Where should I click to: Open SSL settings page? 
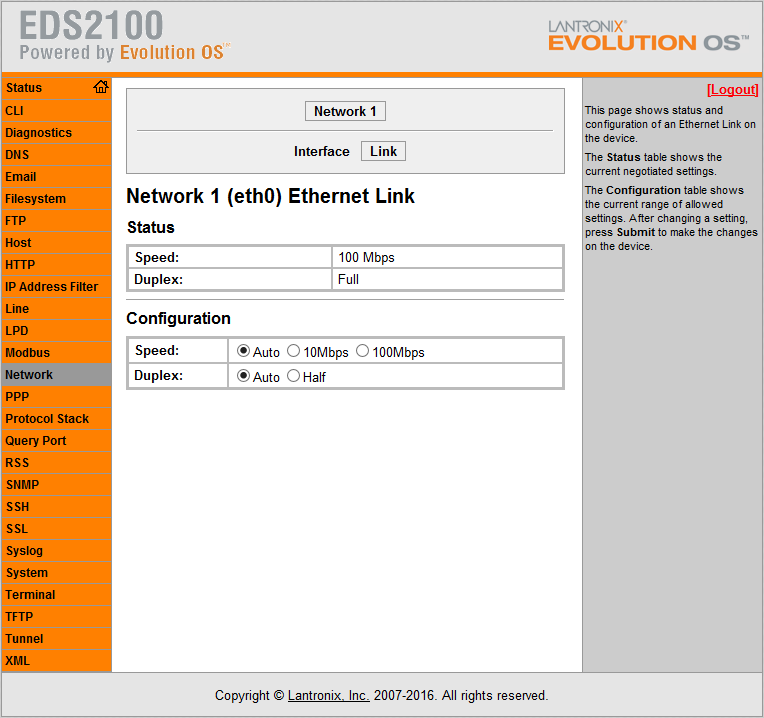tap(57, 529)
